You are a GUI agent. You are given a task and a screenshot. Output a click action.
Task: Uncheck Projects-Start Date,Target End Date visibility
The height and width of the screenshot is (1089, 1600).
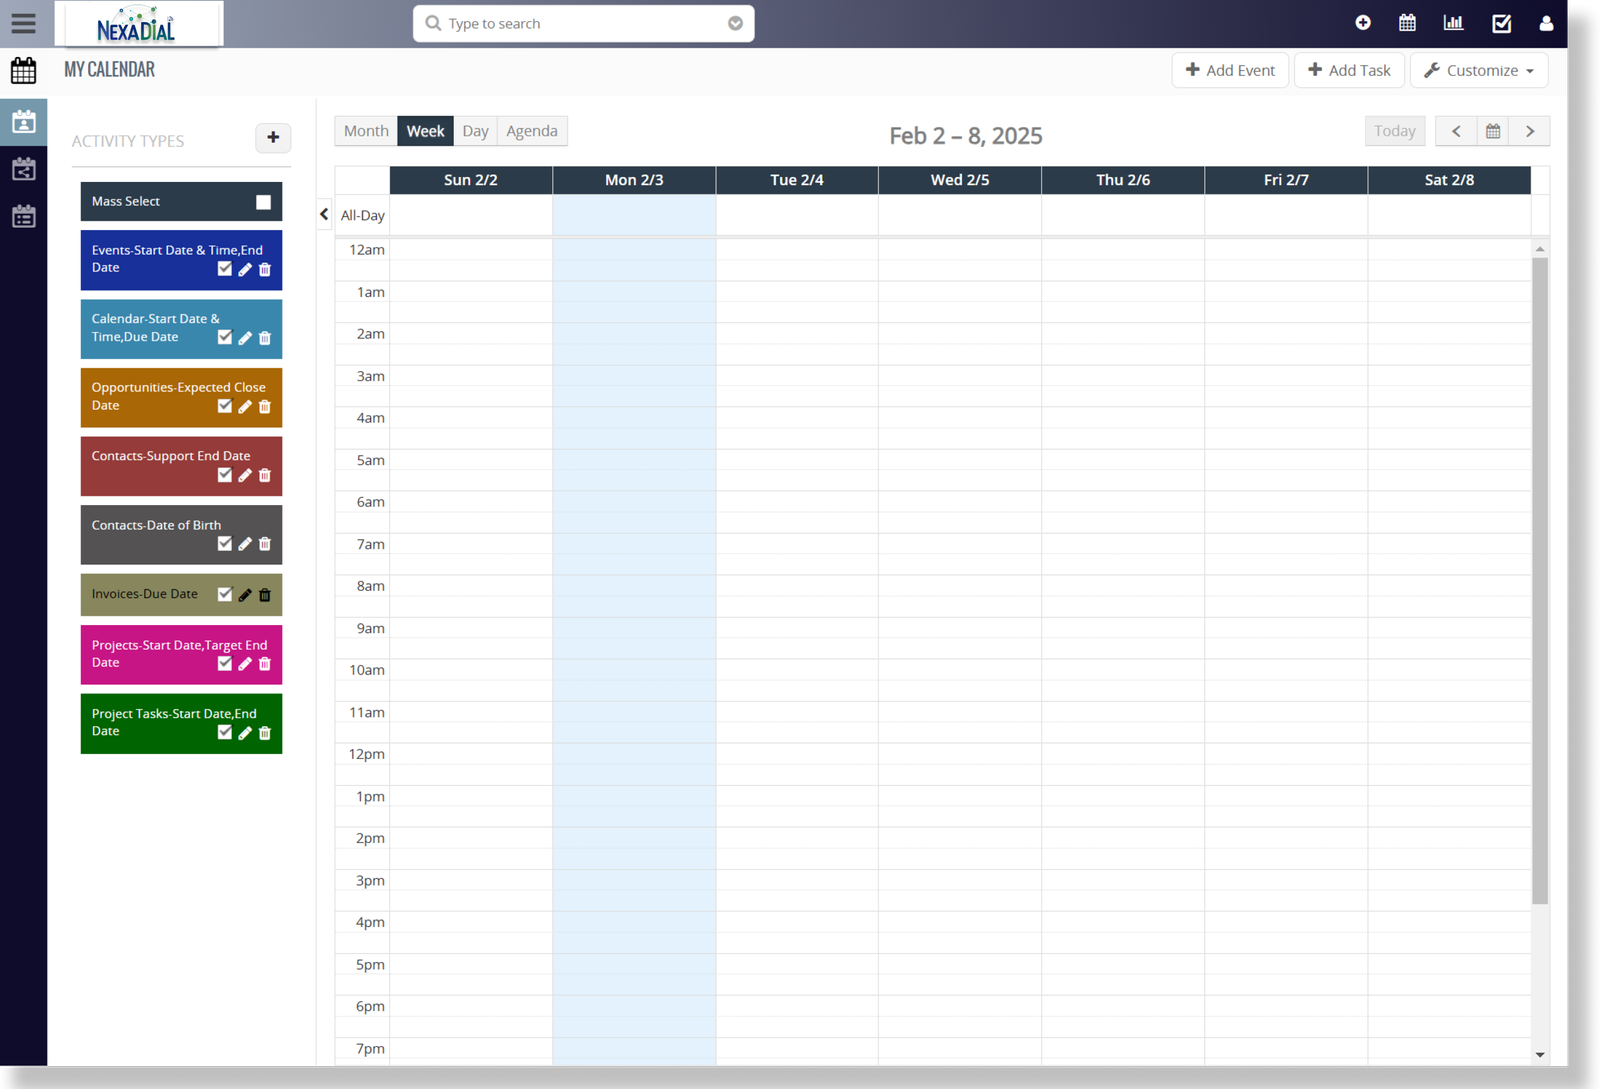[225, 663]
